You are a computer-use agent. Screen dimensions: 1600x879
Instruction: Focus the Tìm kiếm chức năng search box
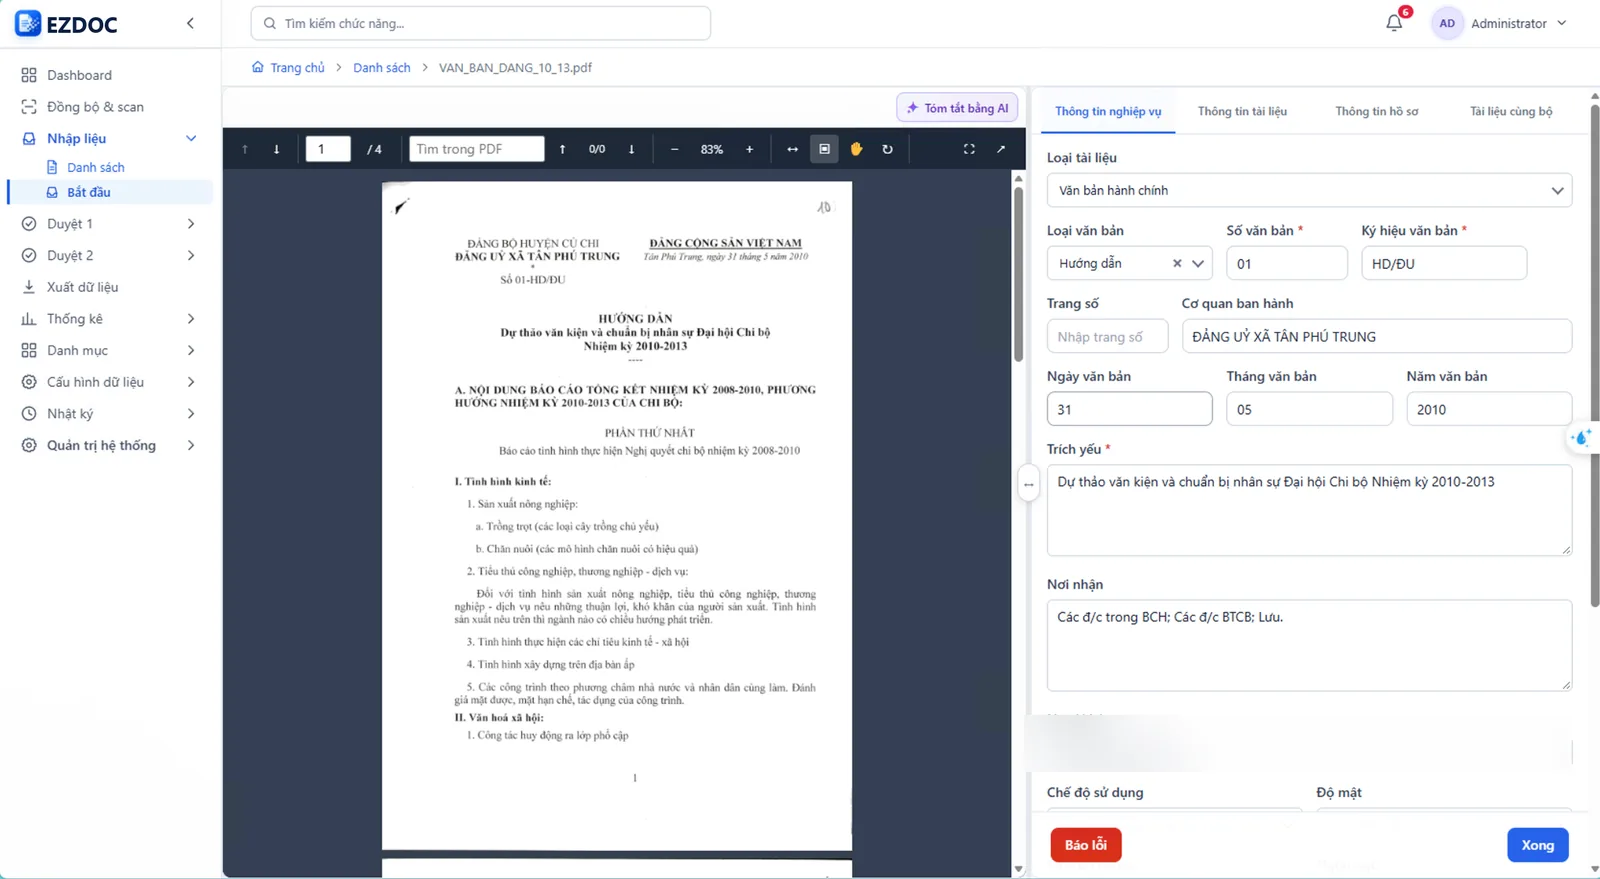(481, 23)
